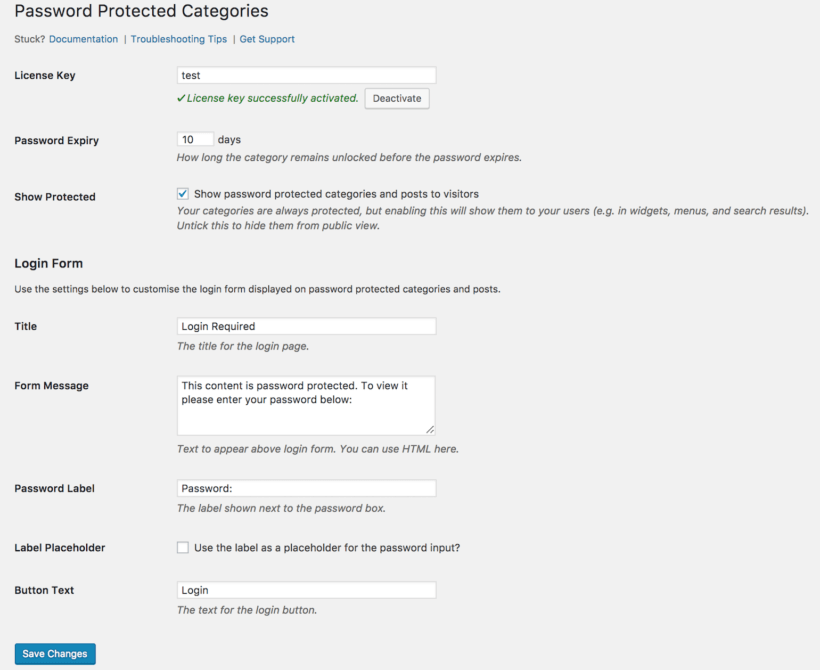The width and height of the screenshot is (820, 670).
Task: Click the Title field containing 'Login Required'
Action: pyautogui.click(x=306, y=326)
